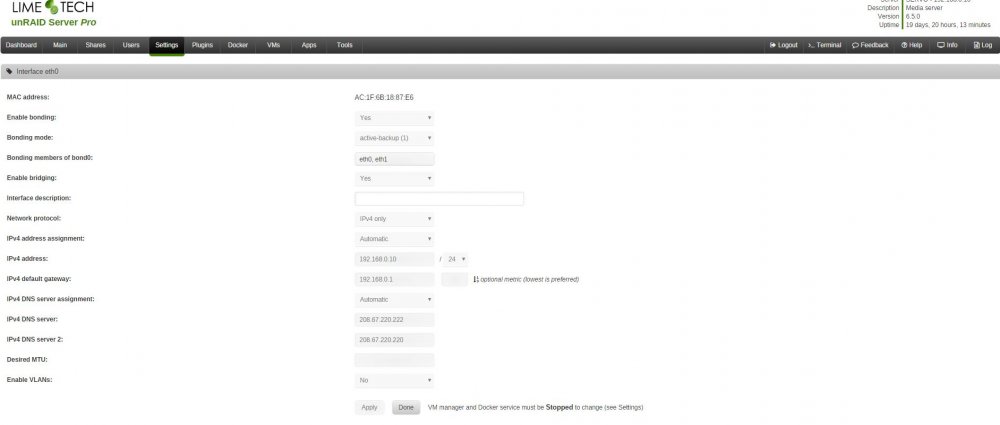
Task: Click the Interface description input field
Action: (x=439, y=198)
